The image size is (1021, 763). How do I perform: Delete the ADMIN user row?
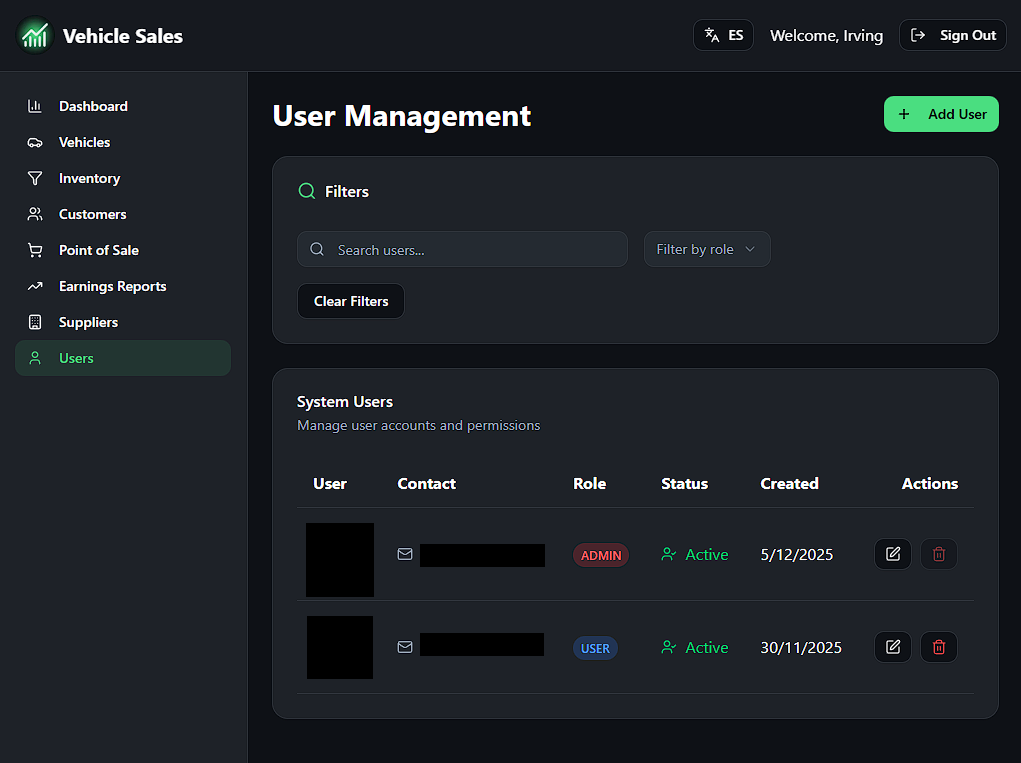[938, 554]
